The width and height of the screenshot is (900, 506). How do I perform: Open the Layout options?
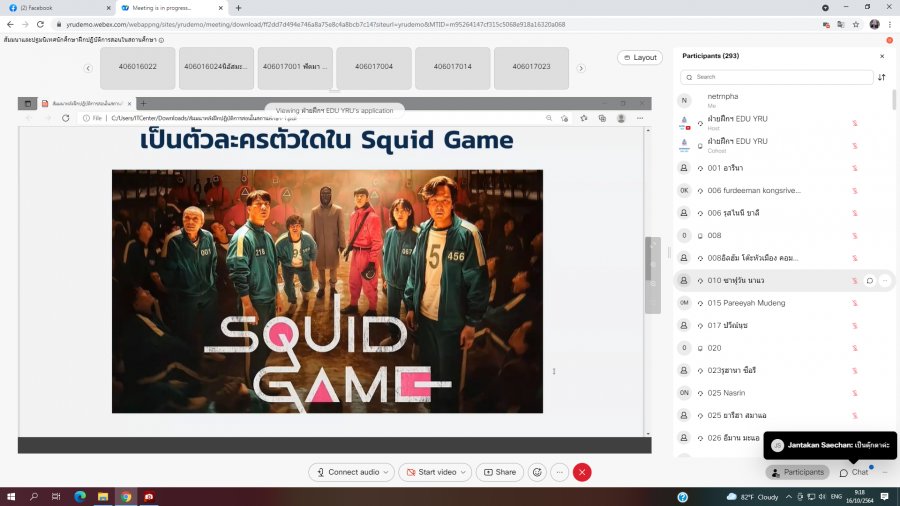tap(639, 57)
